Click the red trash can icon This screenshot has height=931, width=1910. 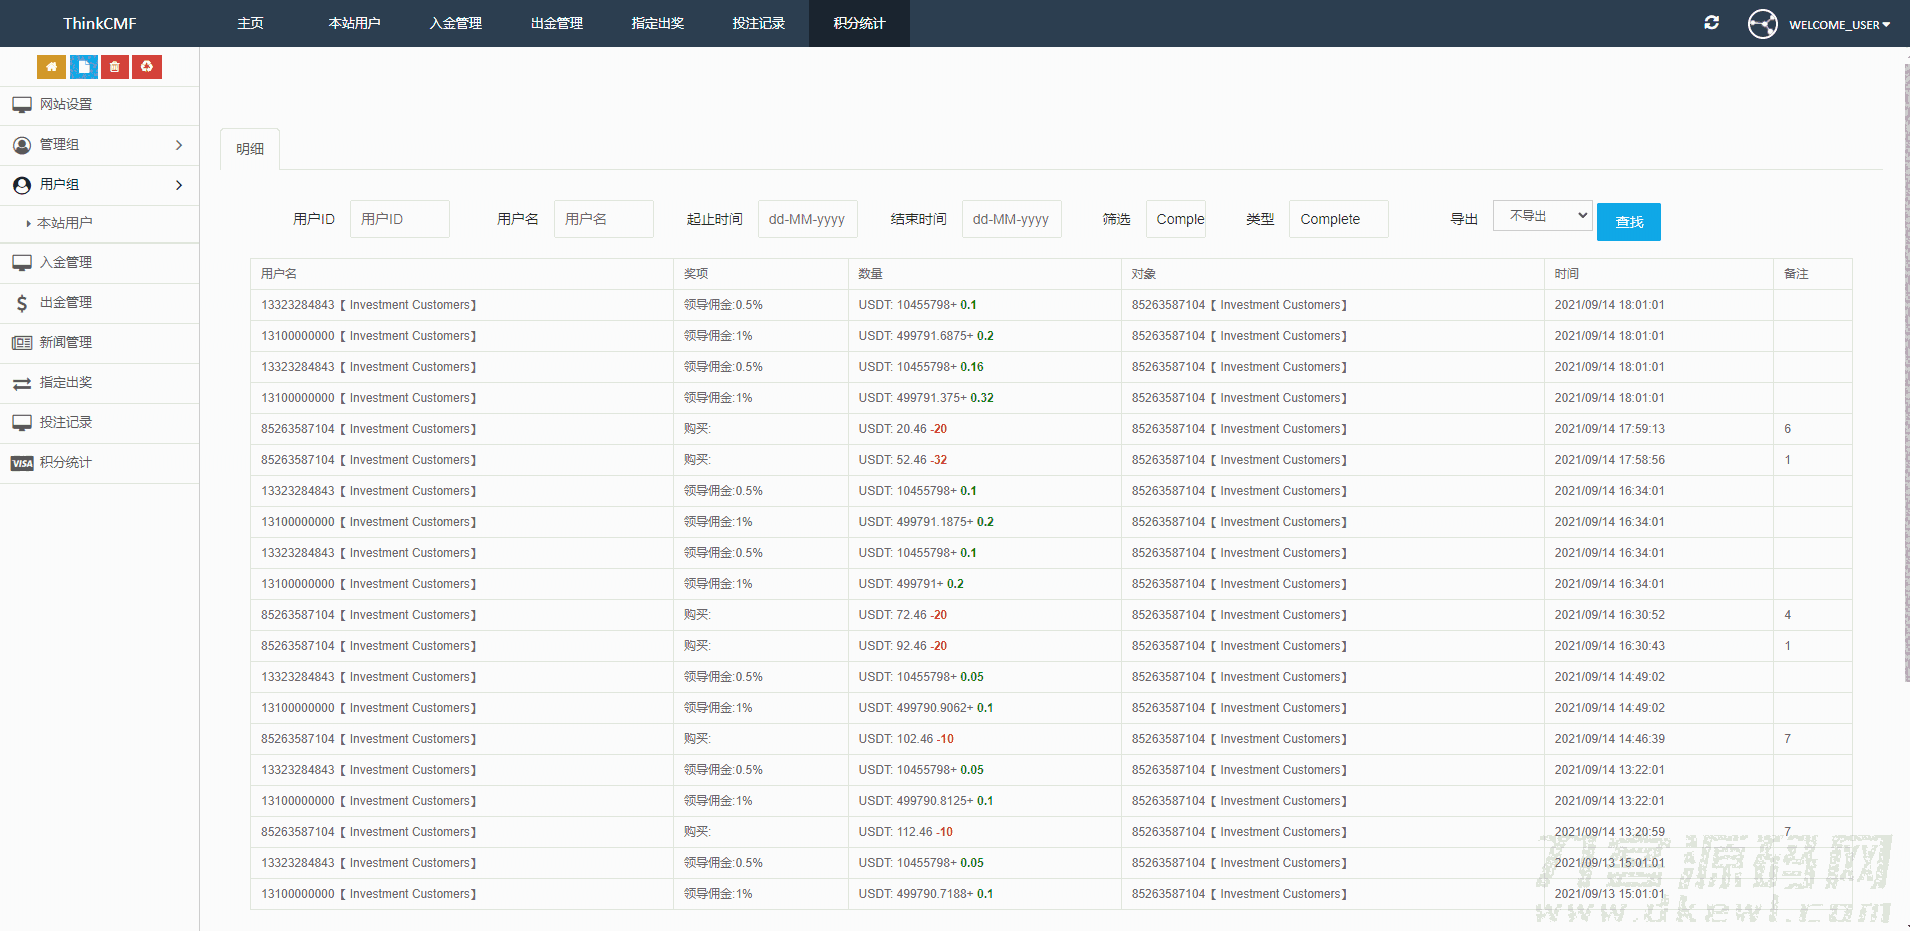(x=115, y=67)
